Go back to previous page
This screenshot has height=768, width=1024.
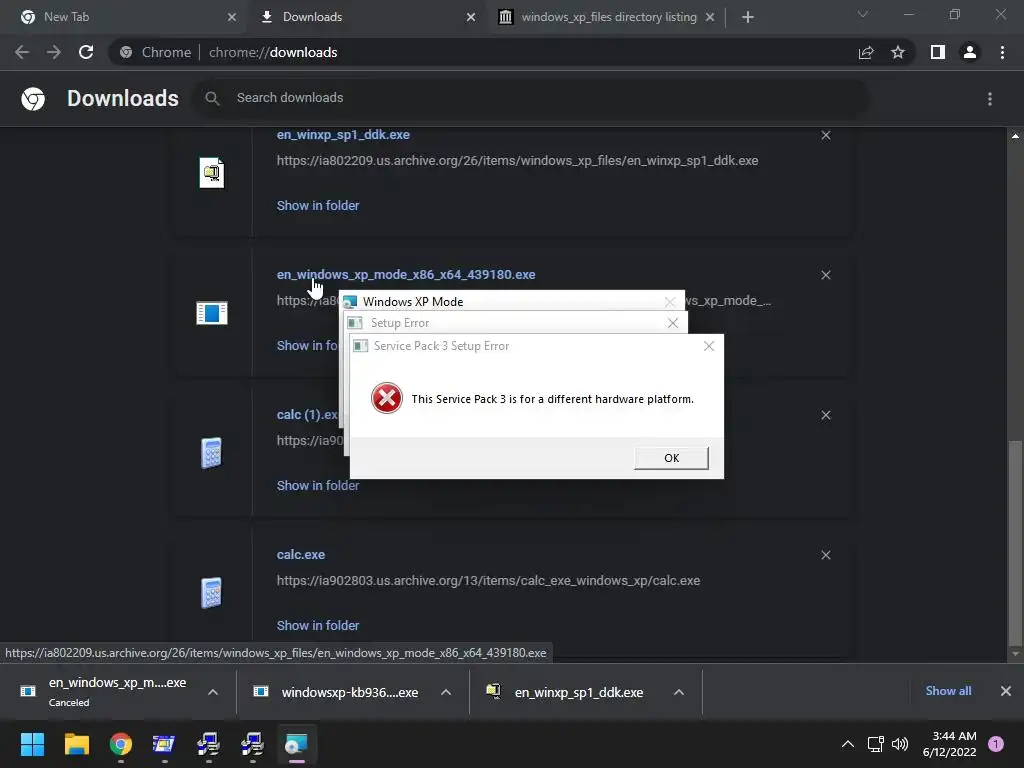(x=22, y=52)
